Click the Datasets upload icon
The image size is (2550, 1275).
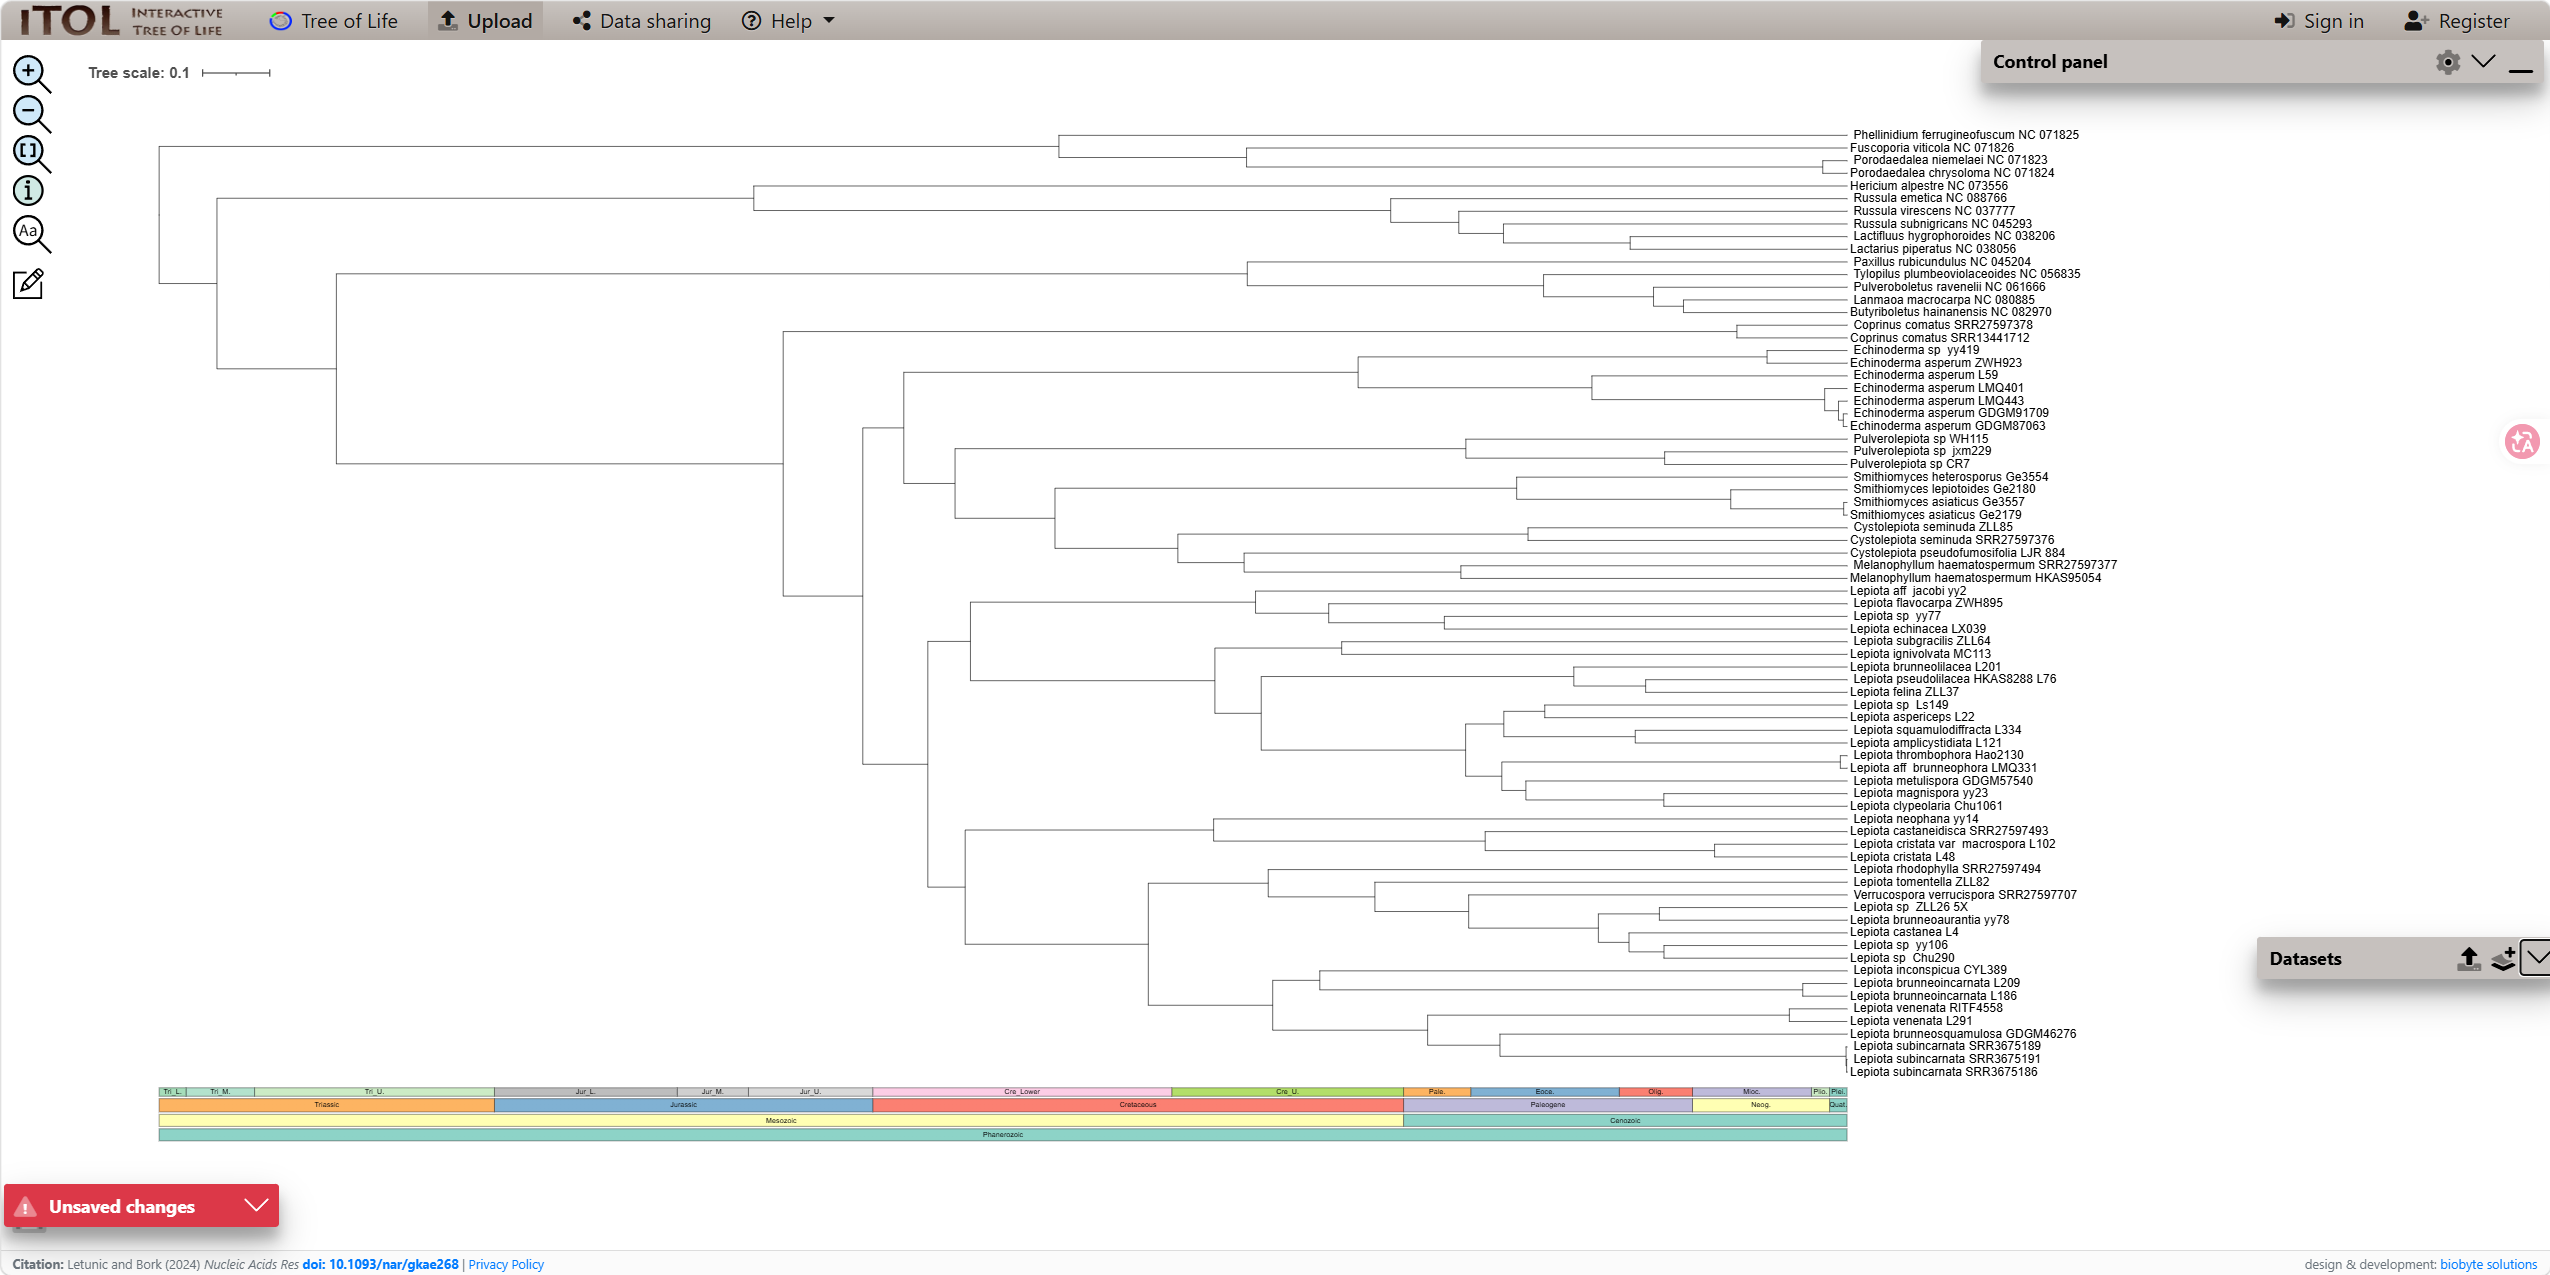coord(2468,959)
